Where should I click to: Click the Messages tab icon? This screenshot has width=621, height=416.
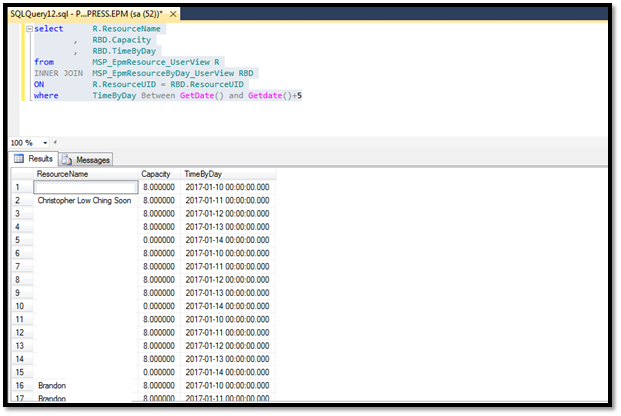(68, 159)
